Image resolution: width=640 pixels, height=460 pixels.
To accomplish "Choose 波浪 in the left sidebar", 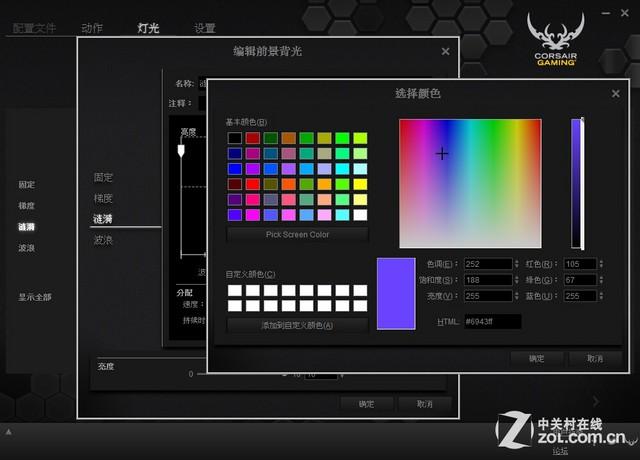I will pos(27,248).
